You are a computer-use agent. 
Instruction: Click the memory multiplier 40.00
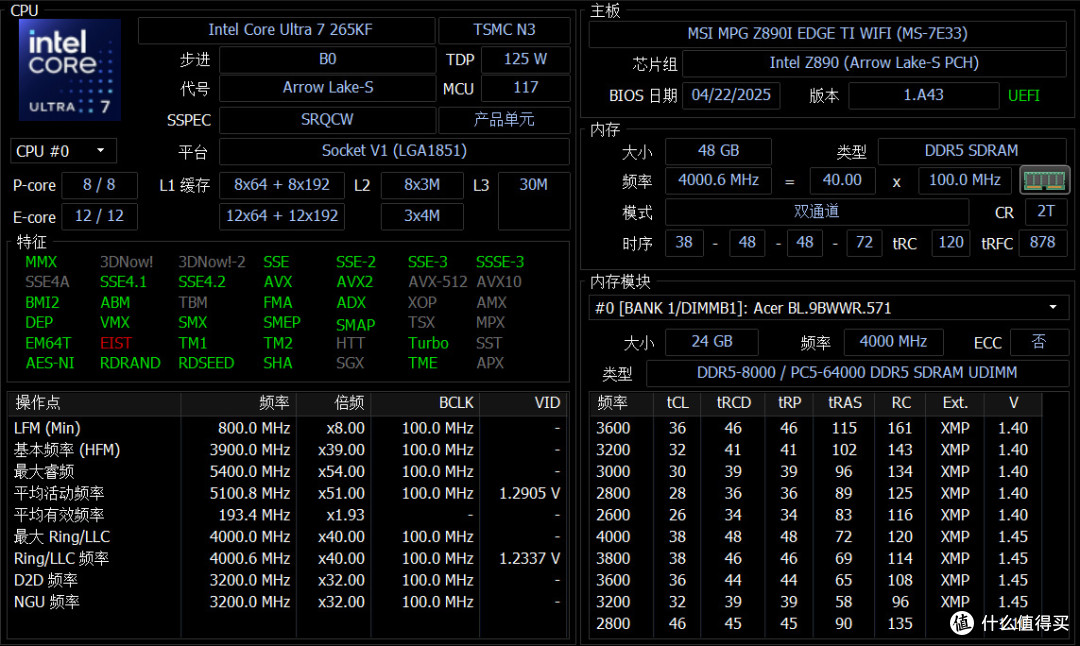(x=842, y=180)
